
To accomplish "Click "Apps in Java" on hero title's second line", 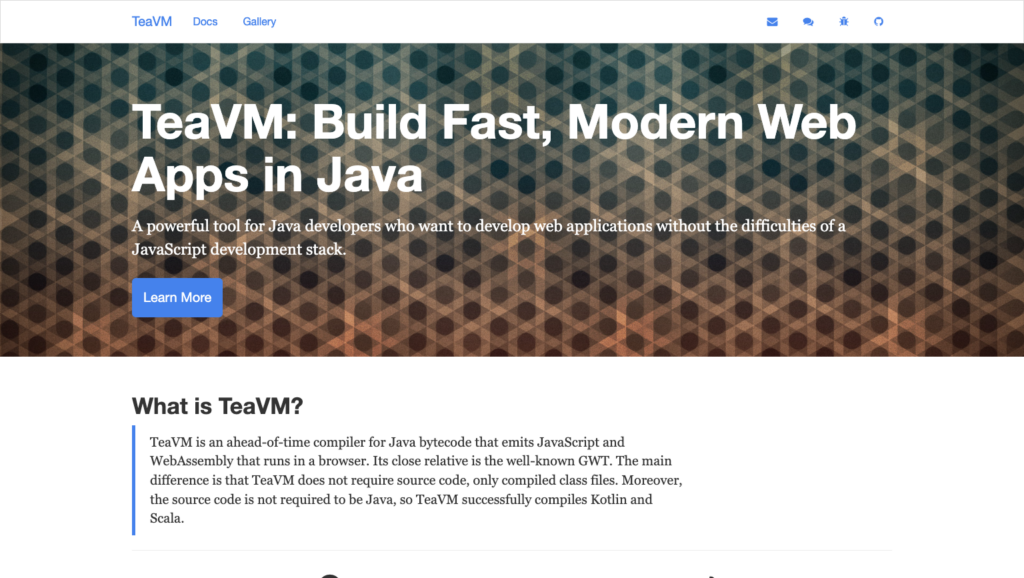I will (277, 175).
